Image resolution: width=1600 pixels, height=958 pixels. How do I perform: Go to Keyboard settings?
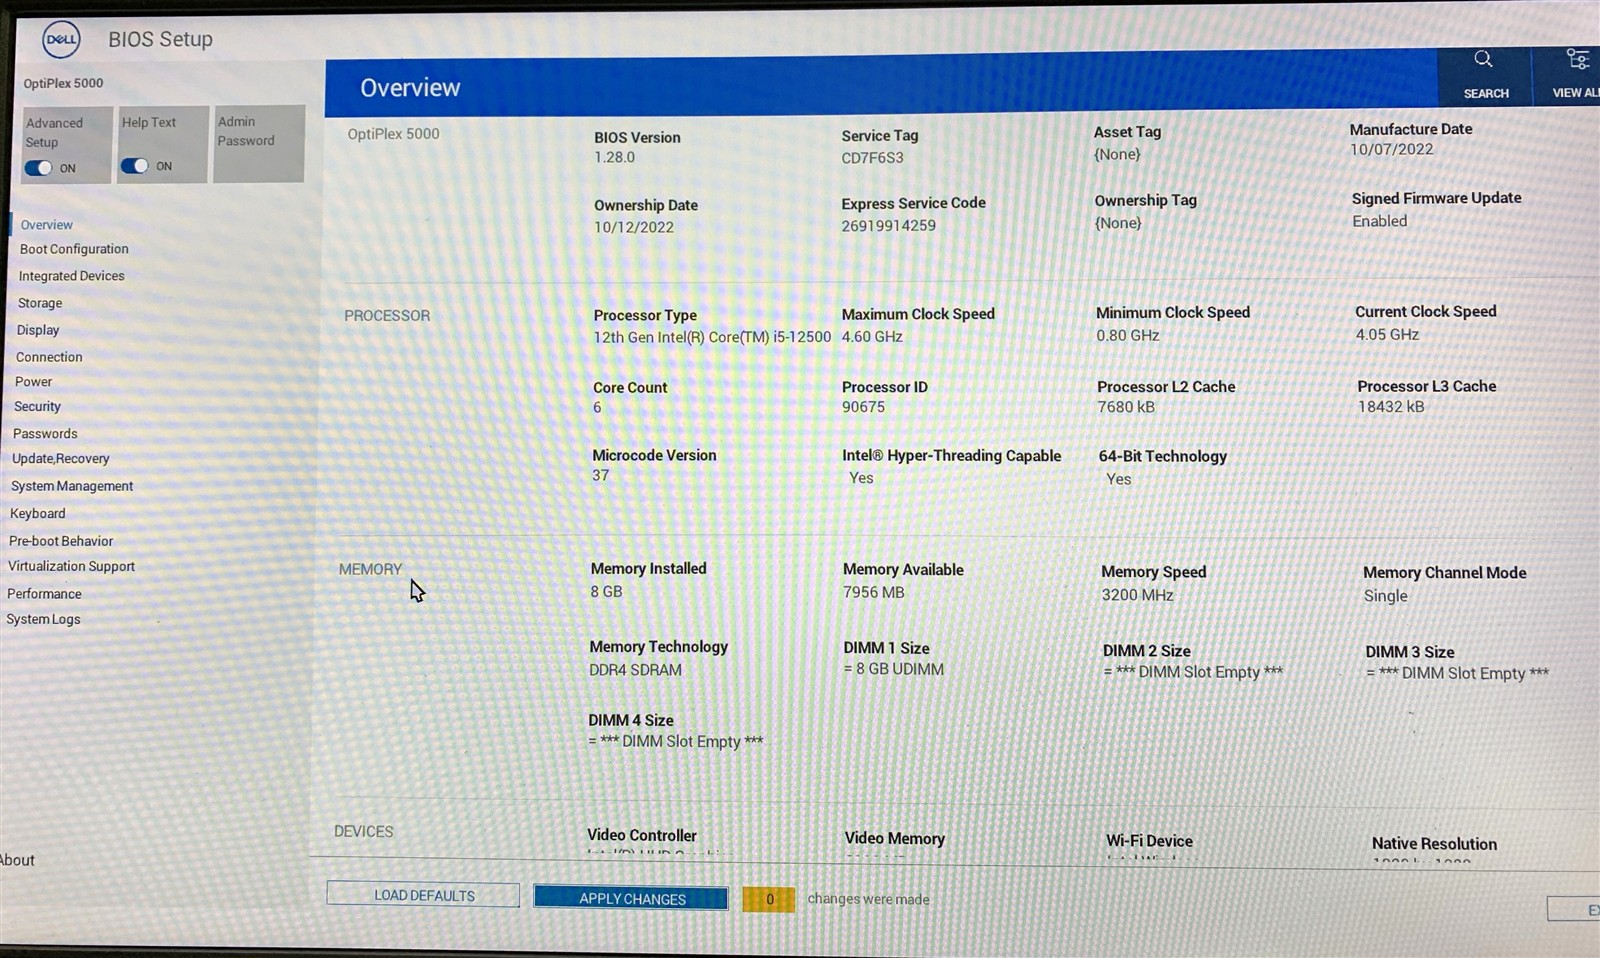point(37,514)
